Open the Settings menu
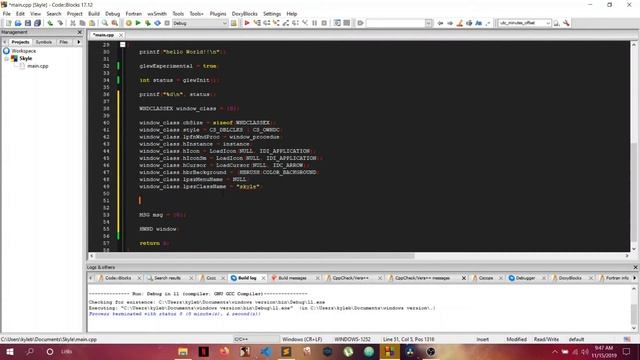 click(272, 13)
